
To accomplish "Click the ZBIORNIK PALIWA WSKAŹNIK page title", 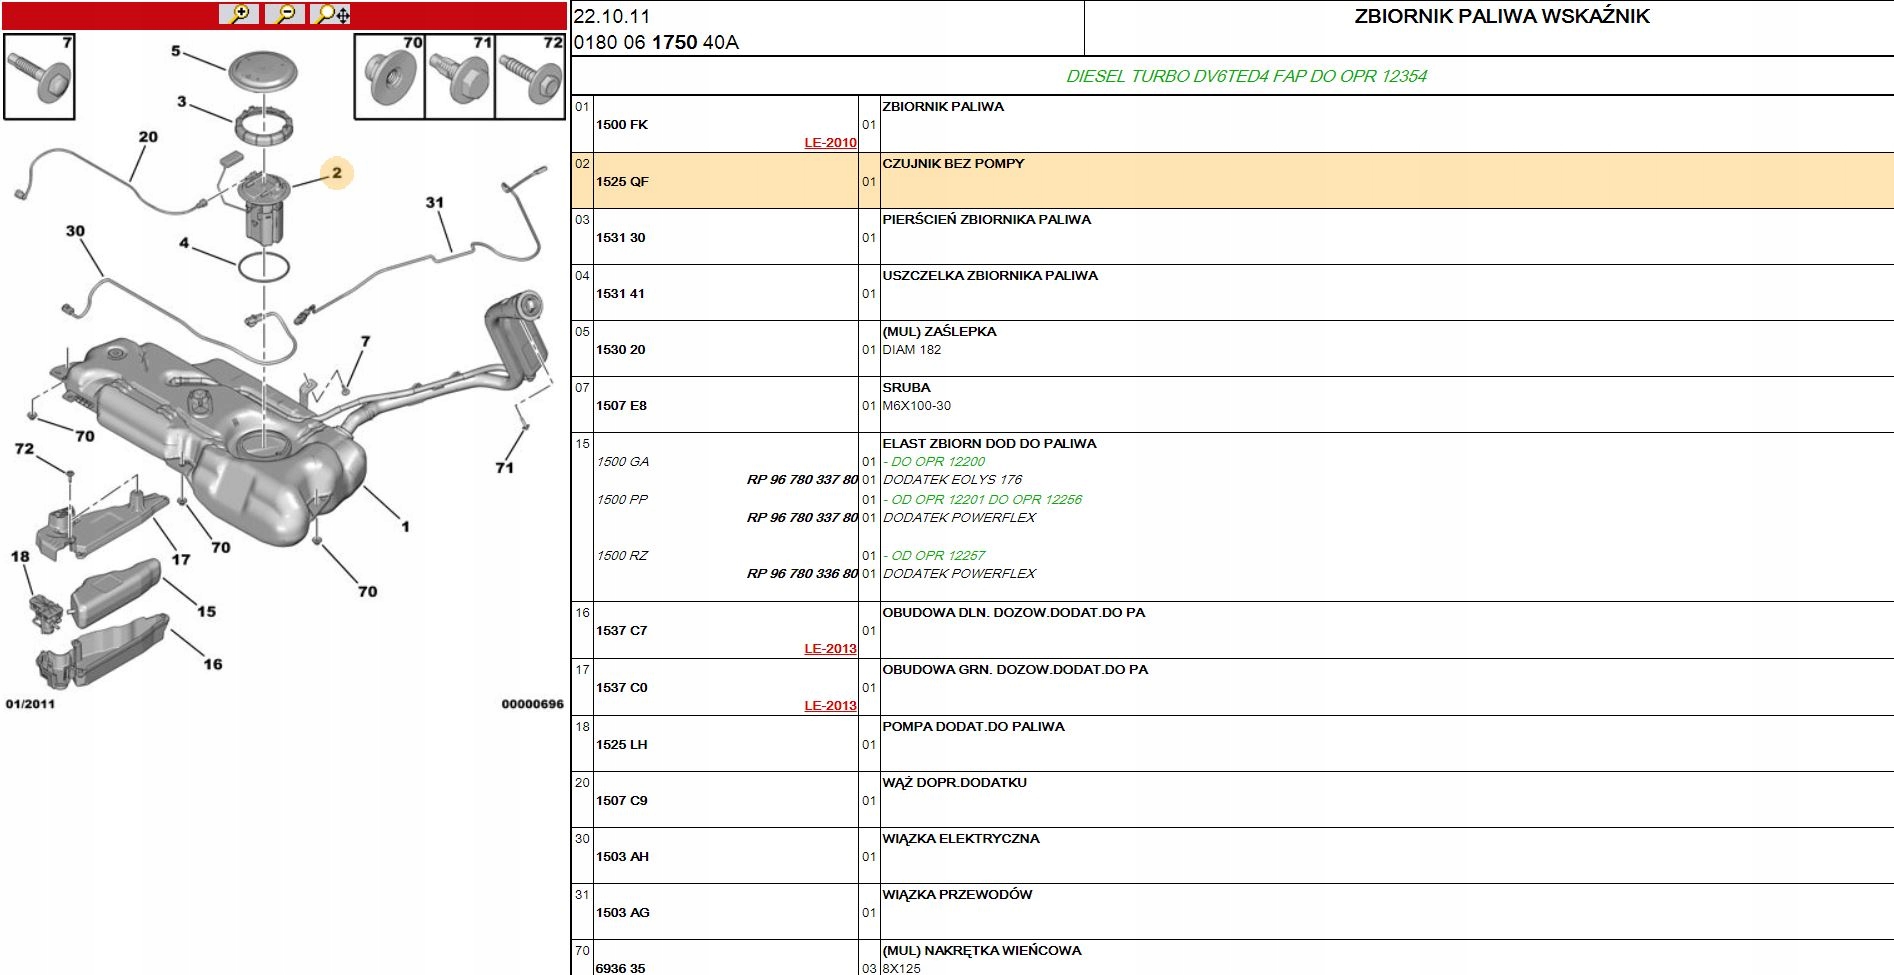I will [x=1502, y=16].
